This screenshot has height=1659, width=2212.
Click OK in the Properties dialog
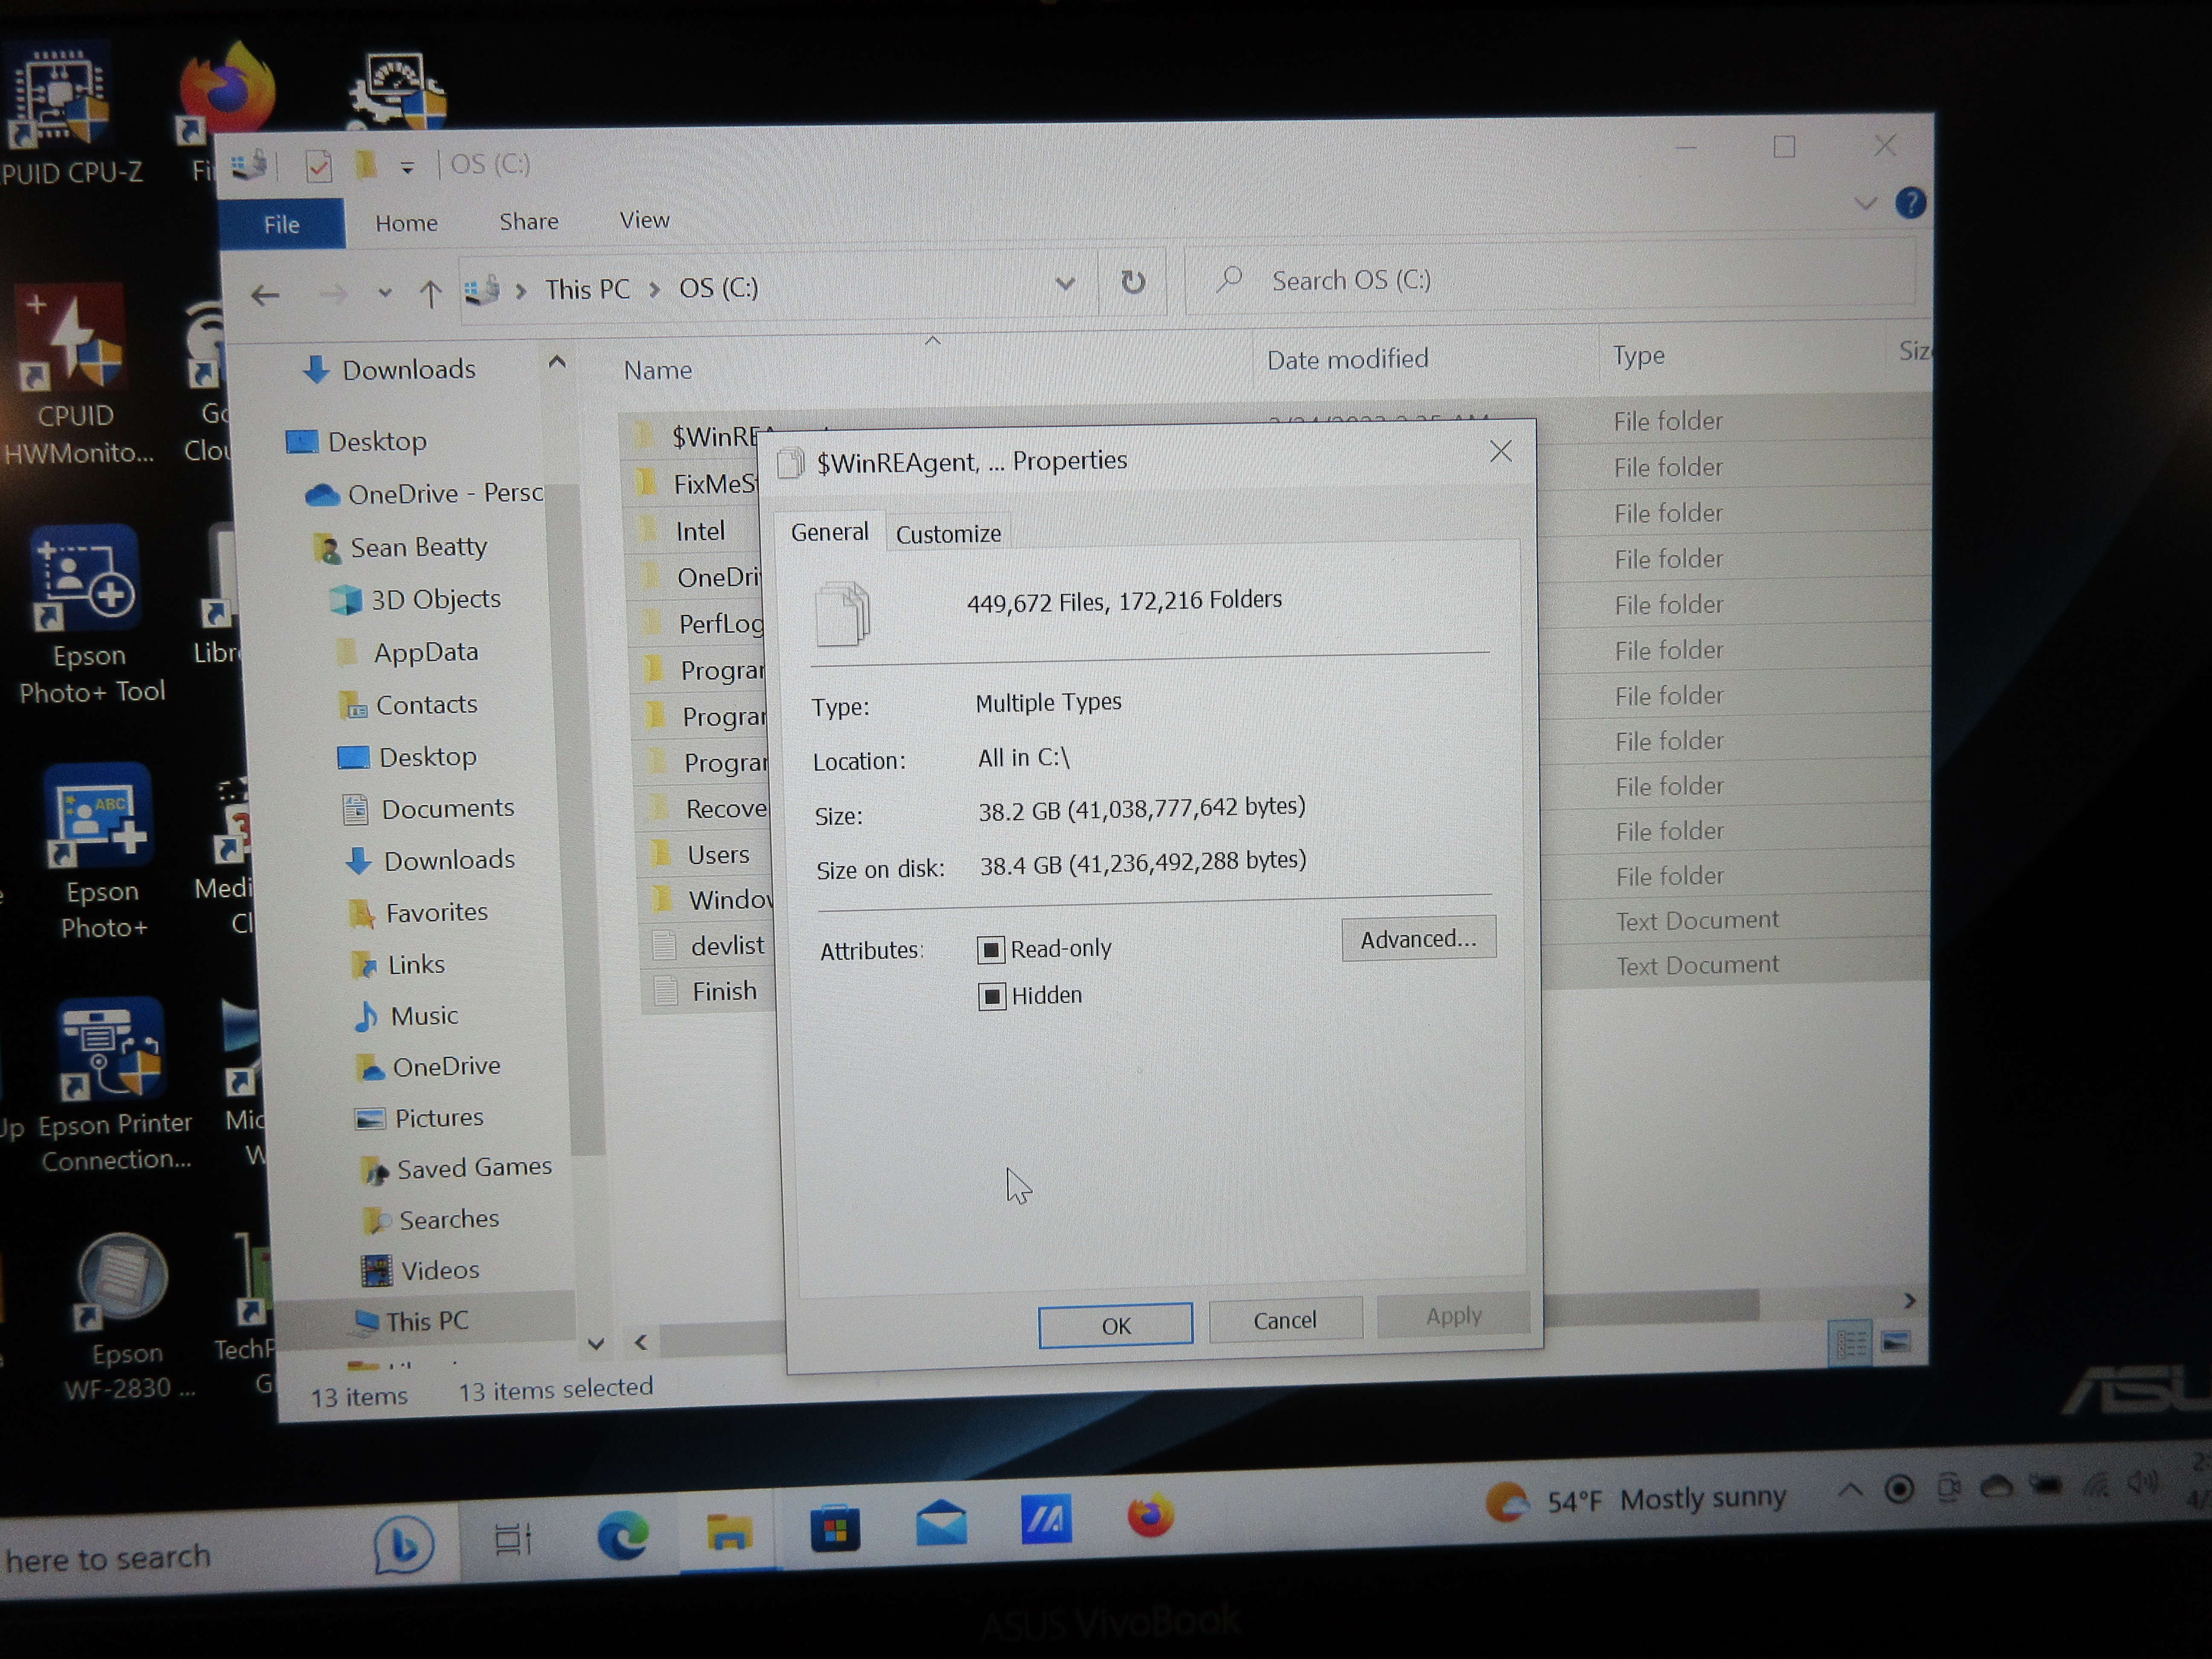click(1115, 1325)
